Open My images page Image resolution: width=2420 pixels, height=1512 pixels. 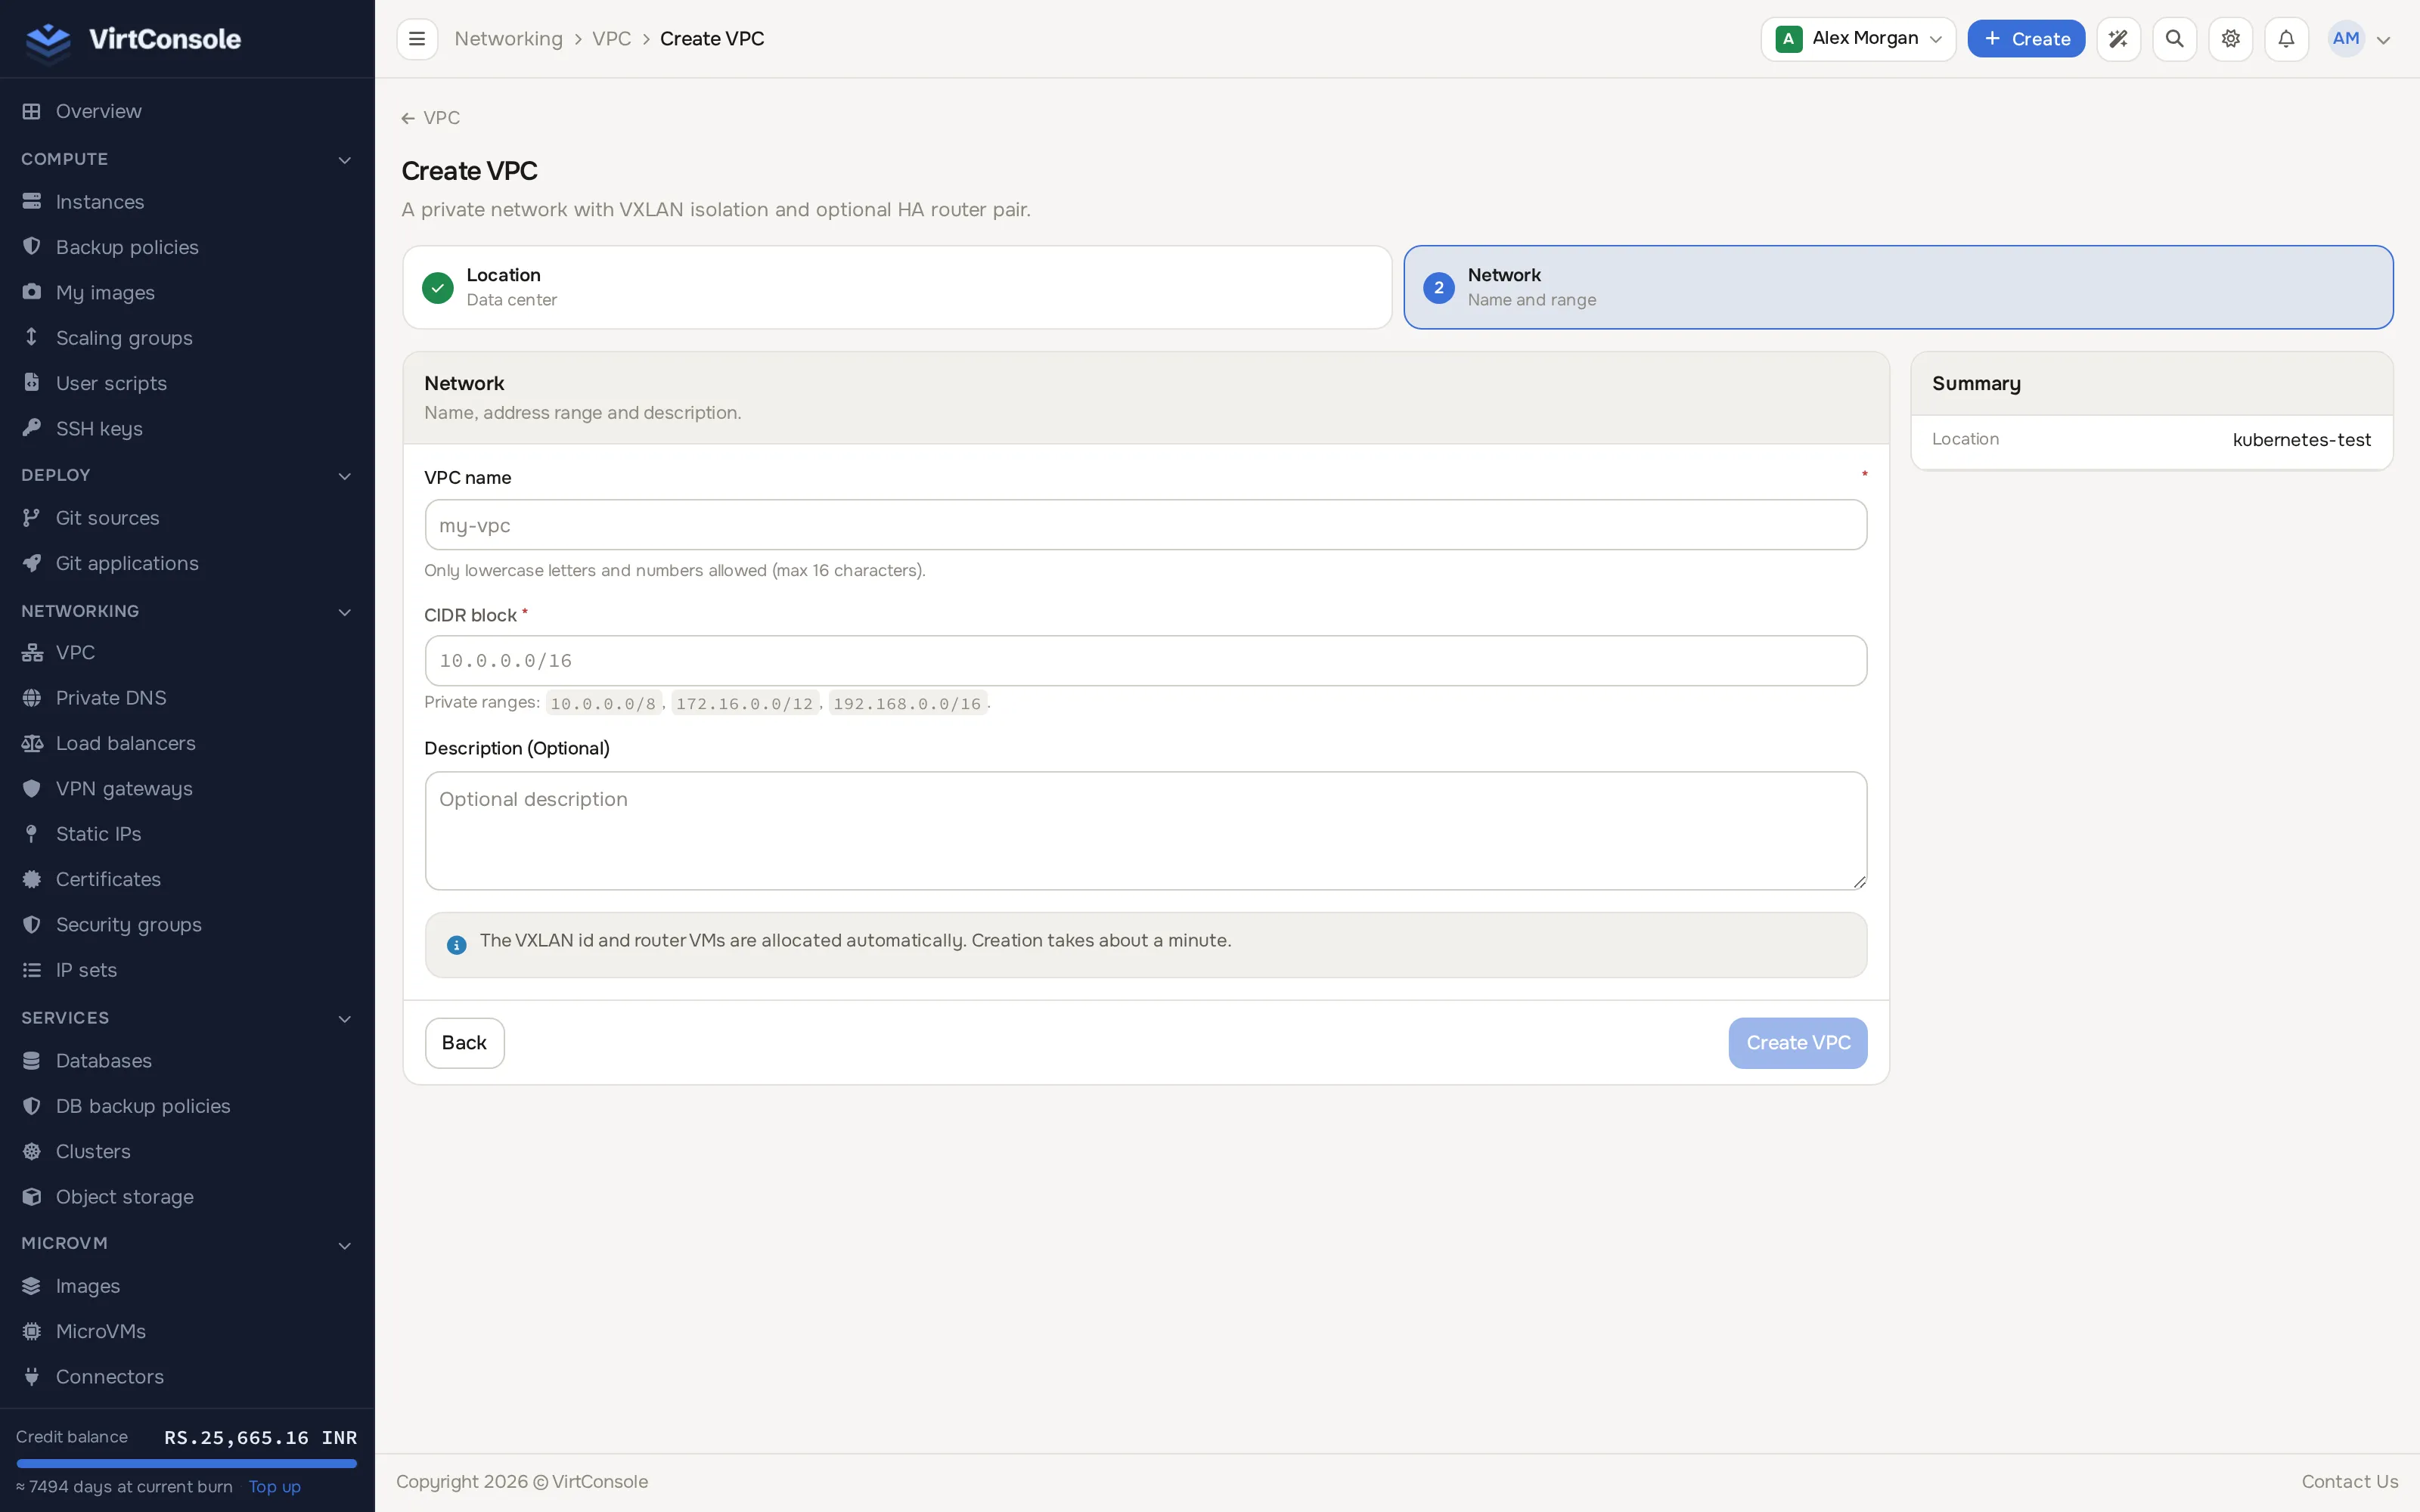tap(187, 292)
